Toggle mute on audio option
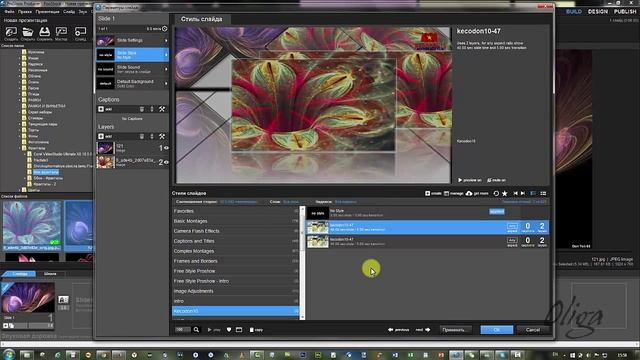The image size is (640, 360). pos(496,180)
